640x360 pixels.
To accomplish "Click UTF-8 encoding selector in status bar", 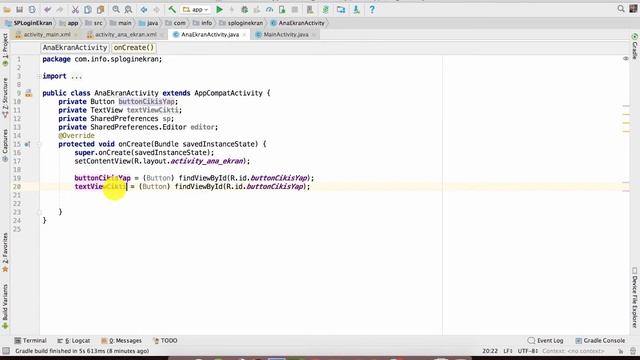I will coord(528,351).
